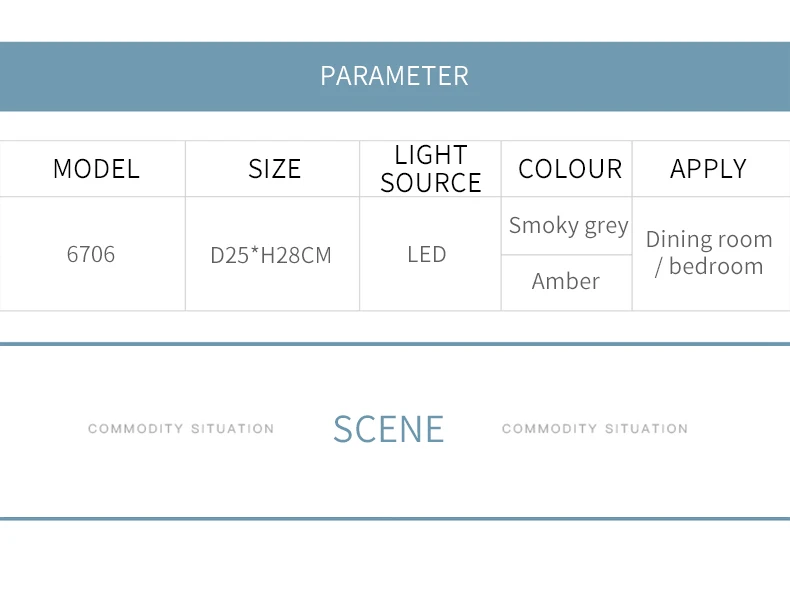
Task: Choose the Smoky grey colour cell
Action: pyautogui.click(x=568, y=226)
